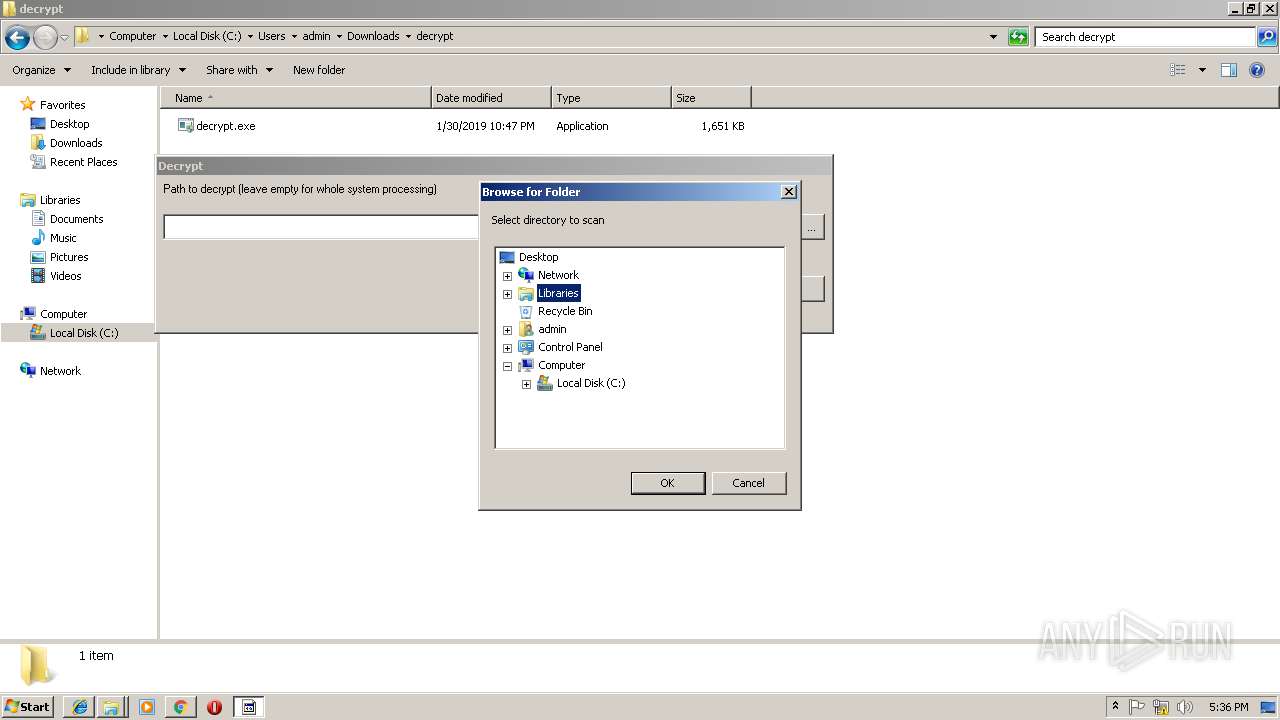Image resolution: width=1280 pixels, height=720 pixels.
Task: Open the recent pages dropdown arrow
Action: click(65, 38)
